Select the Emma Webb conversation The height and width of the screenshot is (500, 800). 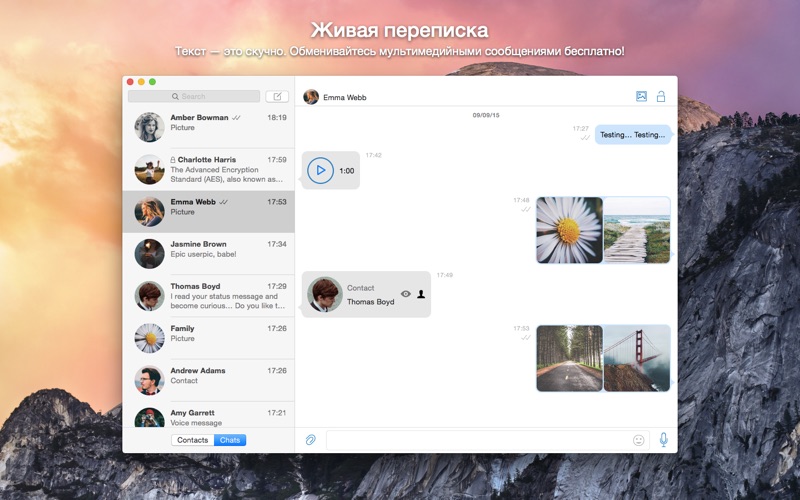209,212
